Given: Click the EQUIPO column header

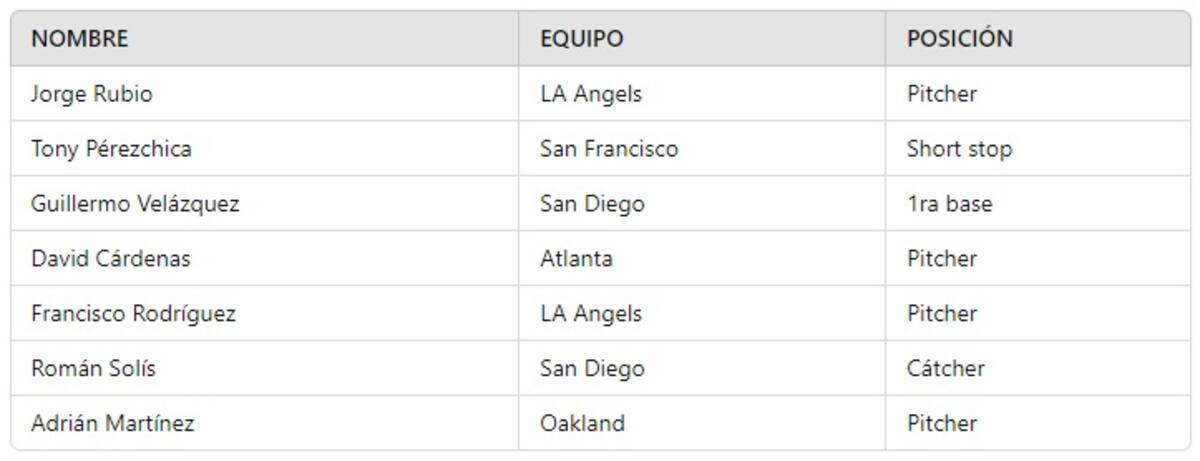Looking at the screenshot, I should [582, 39].
